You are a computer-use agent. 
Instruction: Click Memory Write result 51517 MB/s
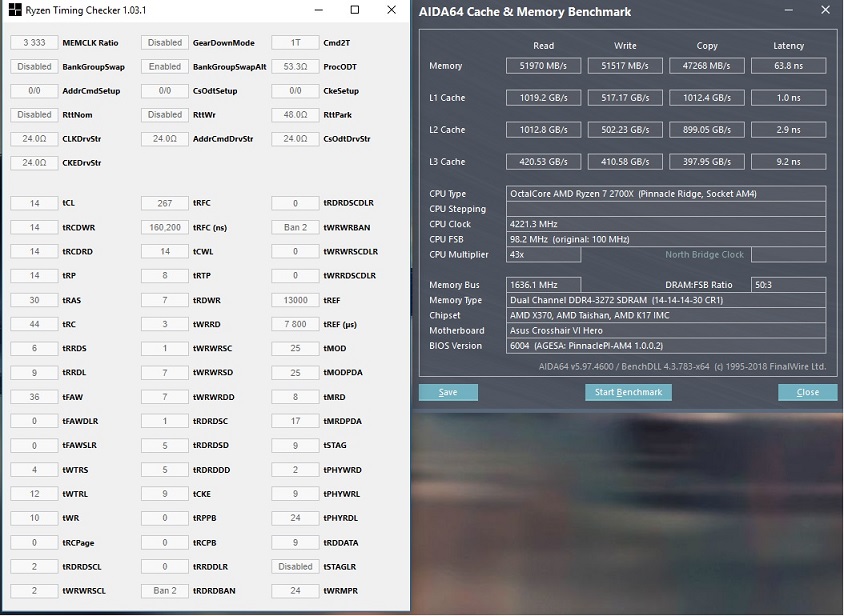pos(625,66)
